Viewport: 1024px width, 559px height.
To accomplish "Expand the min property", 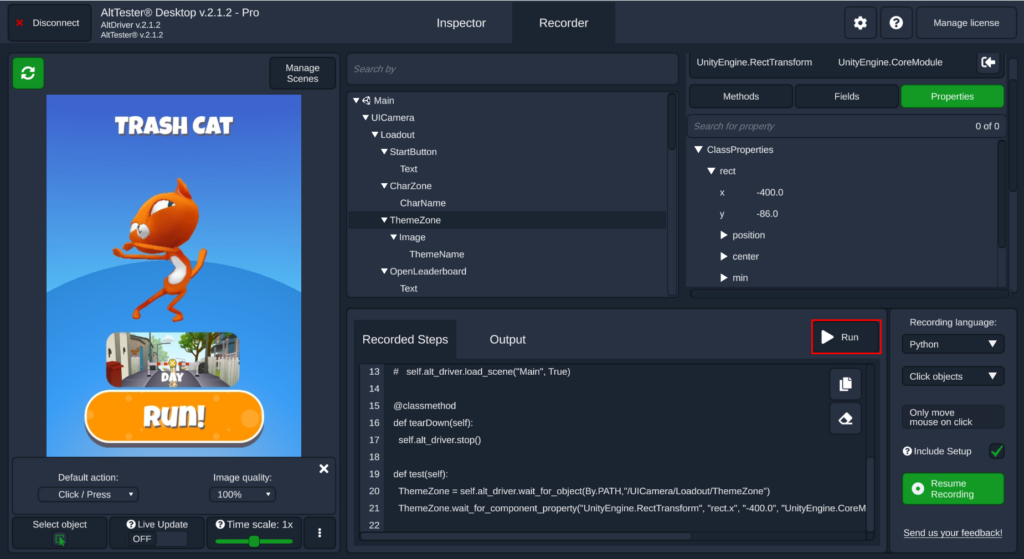I will (x=724, y=278).
